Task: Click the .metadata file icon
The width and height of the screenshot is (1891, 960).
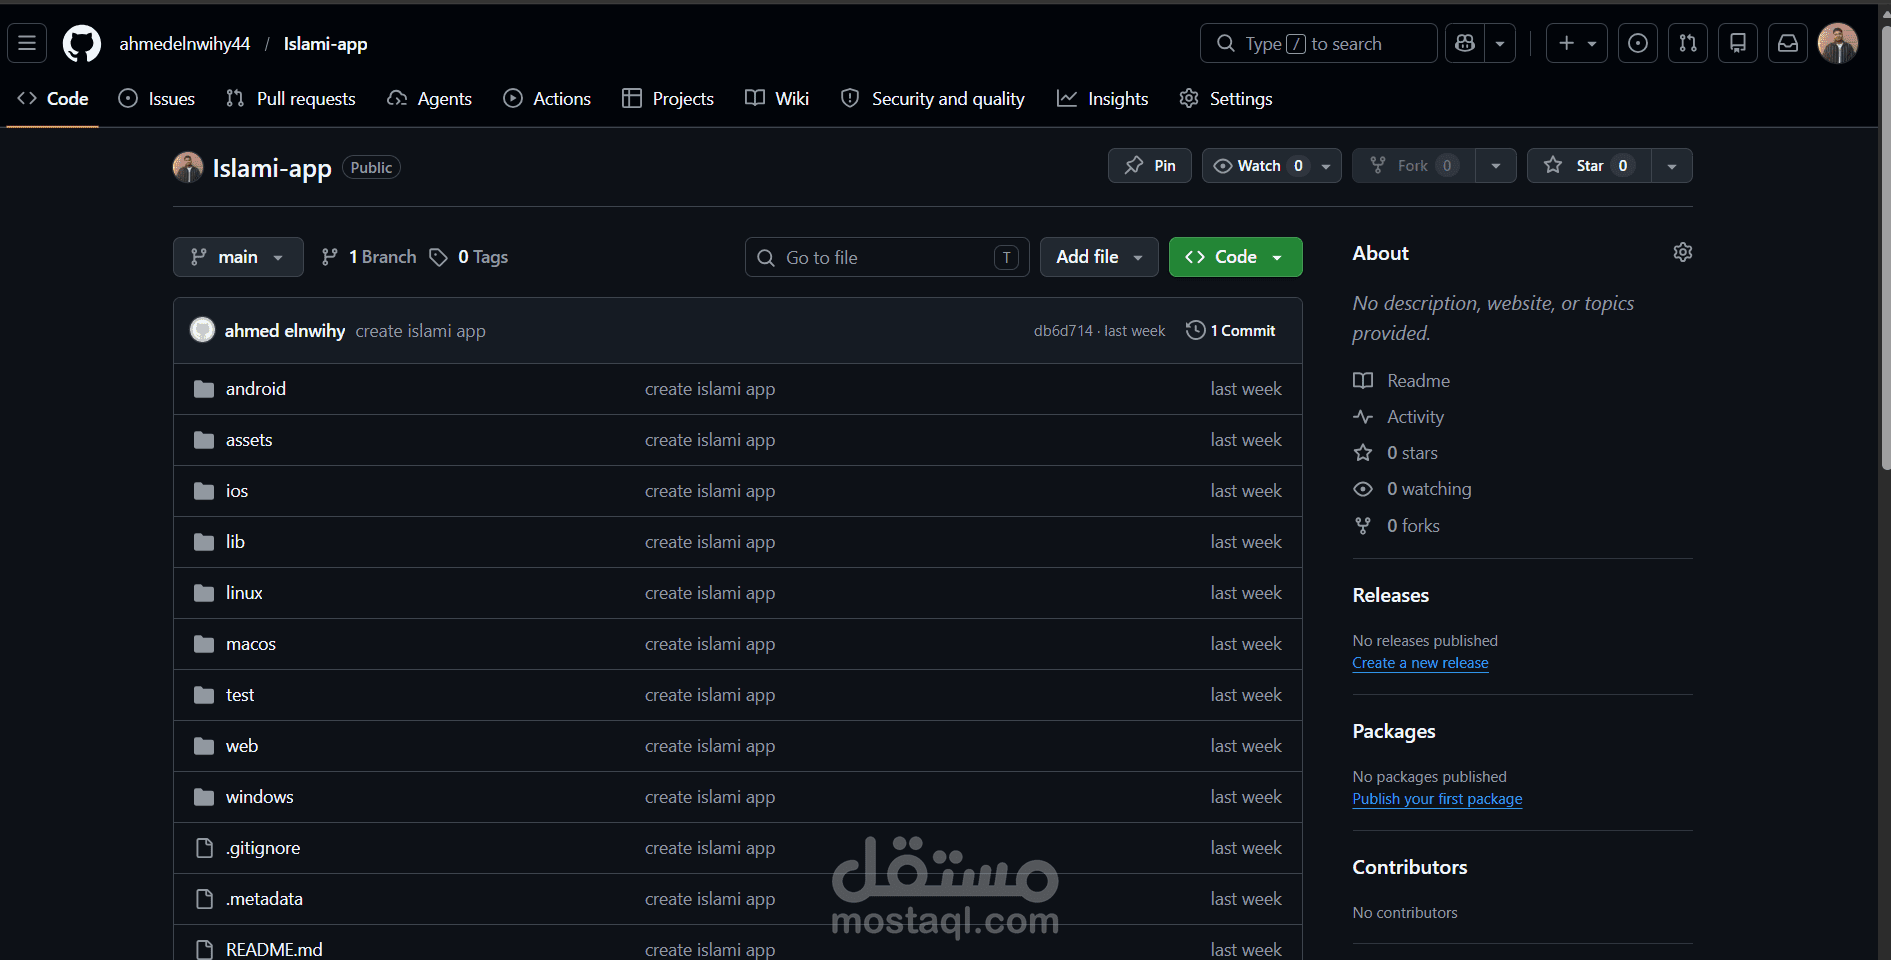Action: (204, 899)
